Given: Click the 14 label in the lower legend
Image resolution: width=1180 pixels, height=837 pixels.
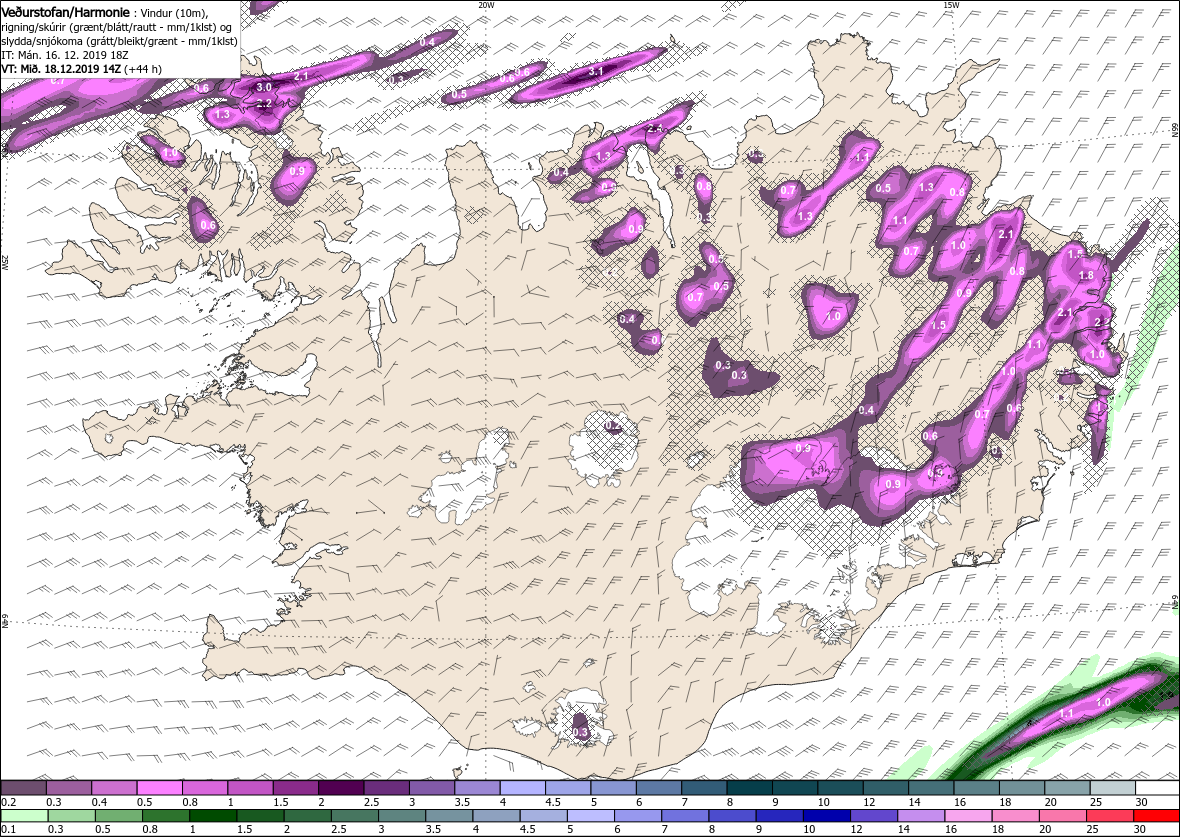Looking at the screenshot, I should coord(903,829).
